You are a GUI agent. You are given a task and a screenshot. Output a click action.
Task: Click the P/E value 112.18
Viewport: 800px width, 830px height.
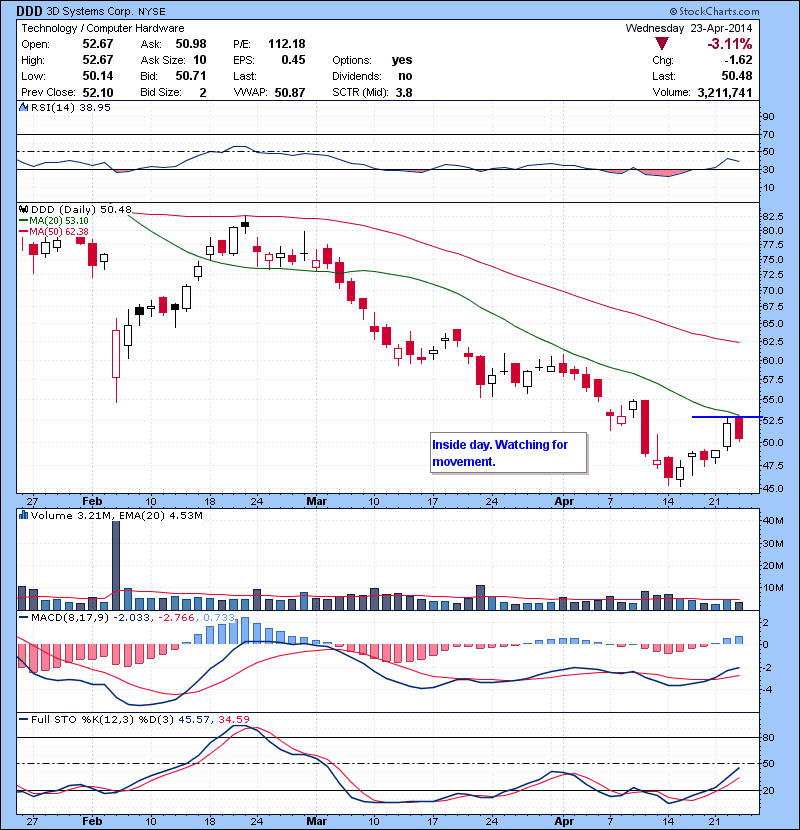[286, 44]
